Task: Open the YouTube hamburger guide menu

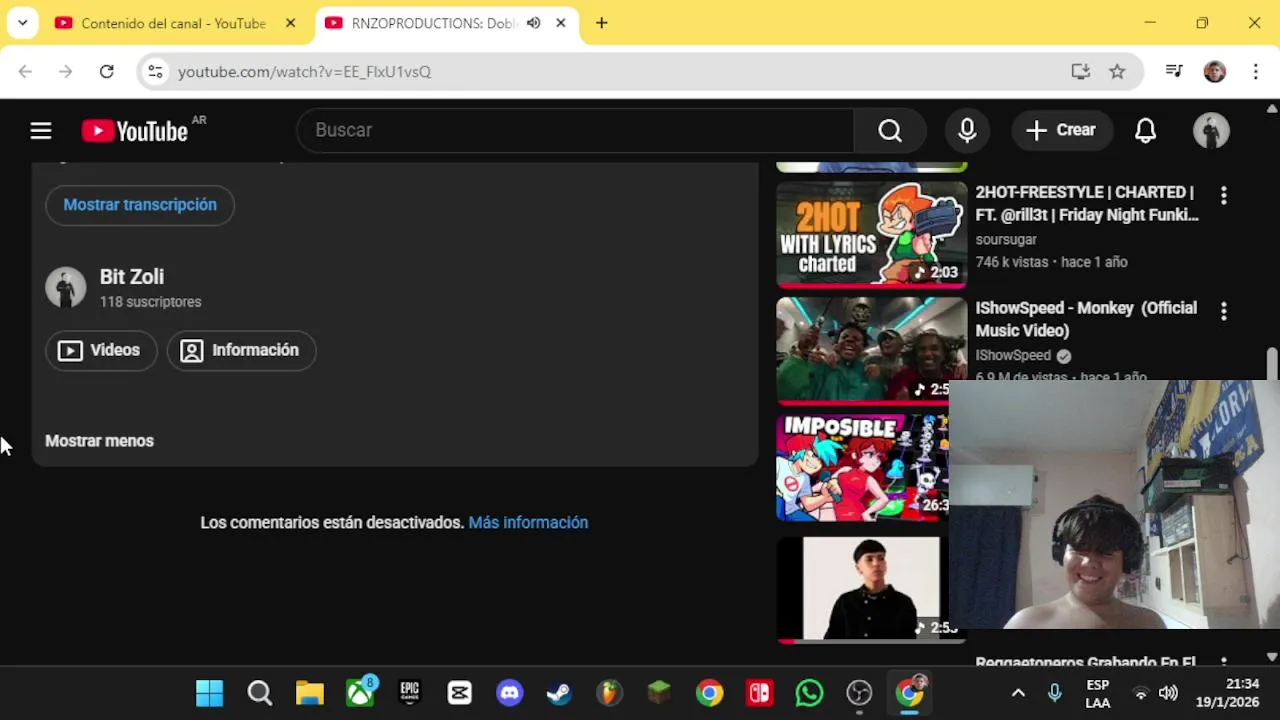Action: point(41,130)
